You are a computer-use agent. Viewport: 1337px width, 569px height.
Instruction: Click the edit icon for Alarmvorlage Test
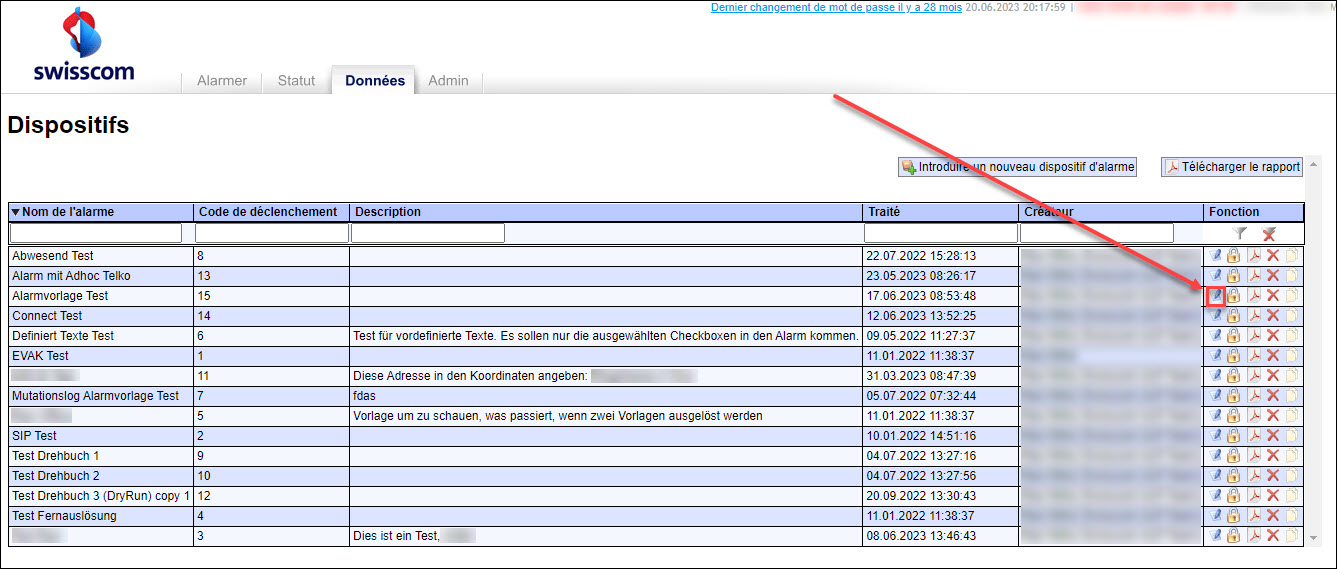tap(1216, 296)
